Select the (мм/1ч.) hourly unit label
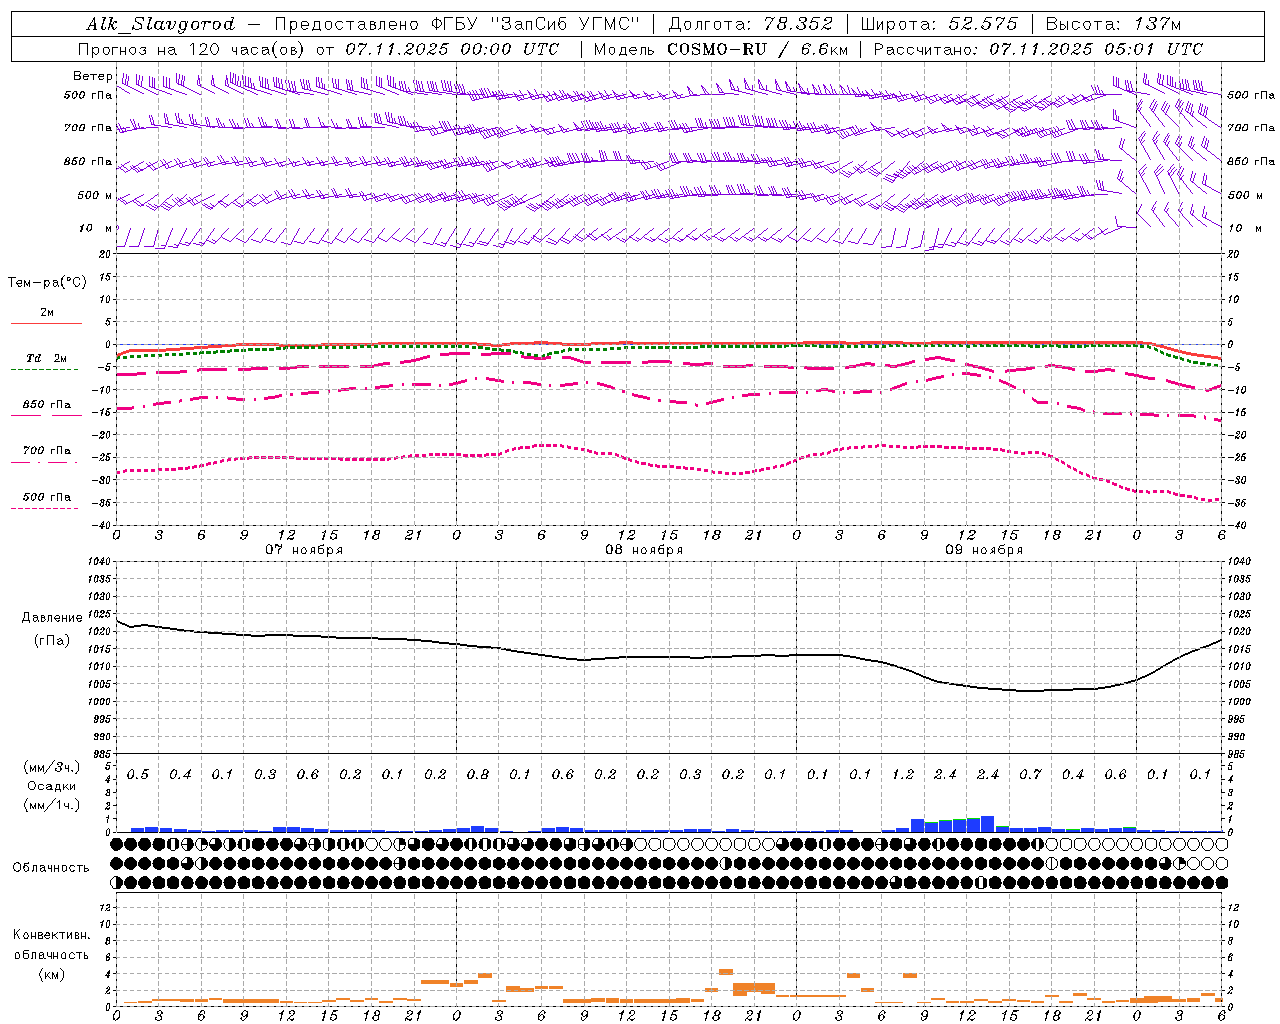Screen dimensions: 1280x1024 point(51,805)
